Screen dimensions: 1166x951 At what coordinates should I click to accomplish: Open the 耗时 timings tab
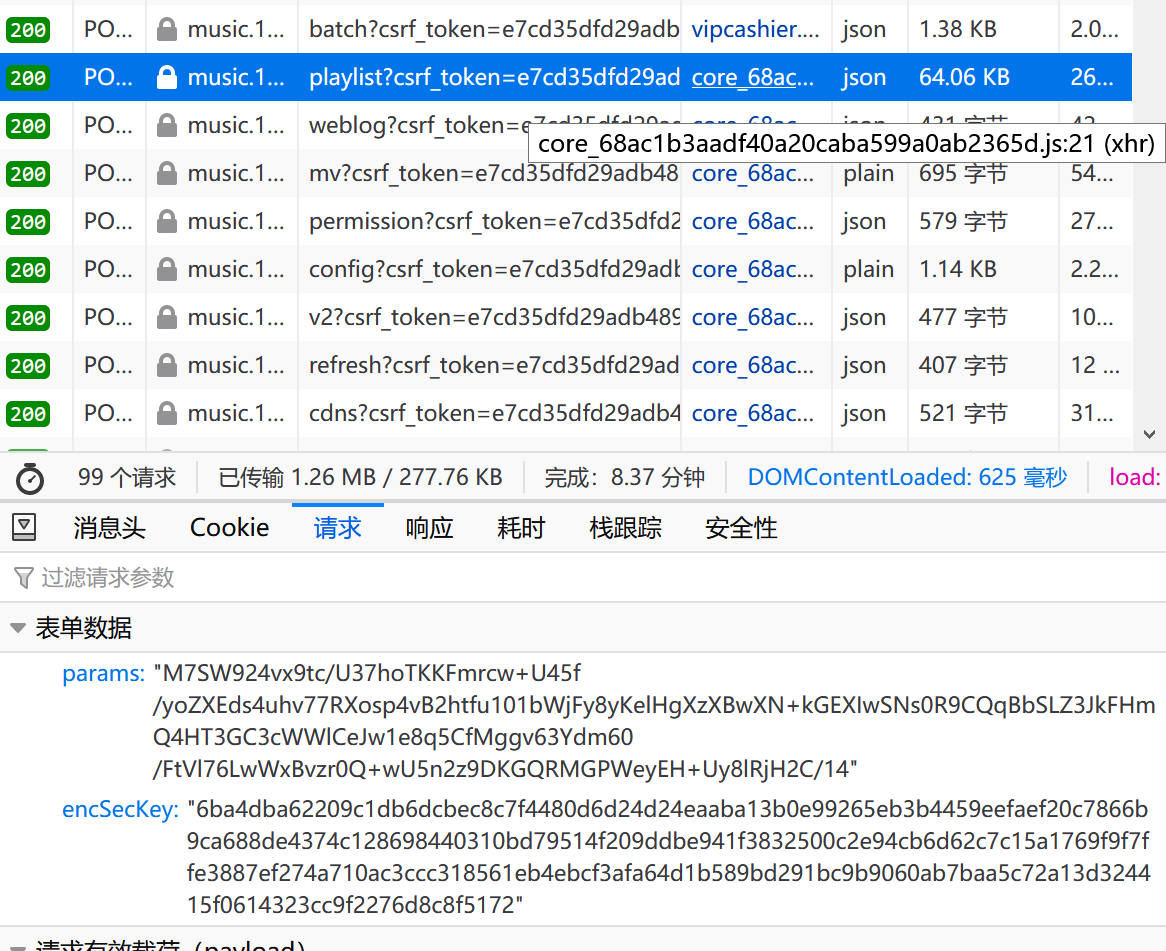[x=521, y=528]
